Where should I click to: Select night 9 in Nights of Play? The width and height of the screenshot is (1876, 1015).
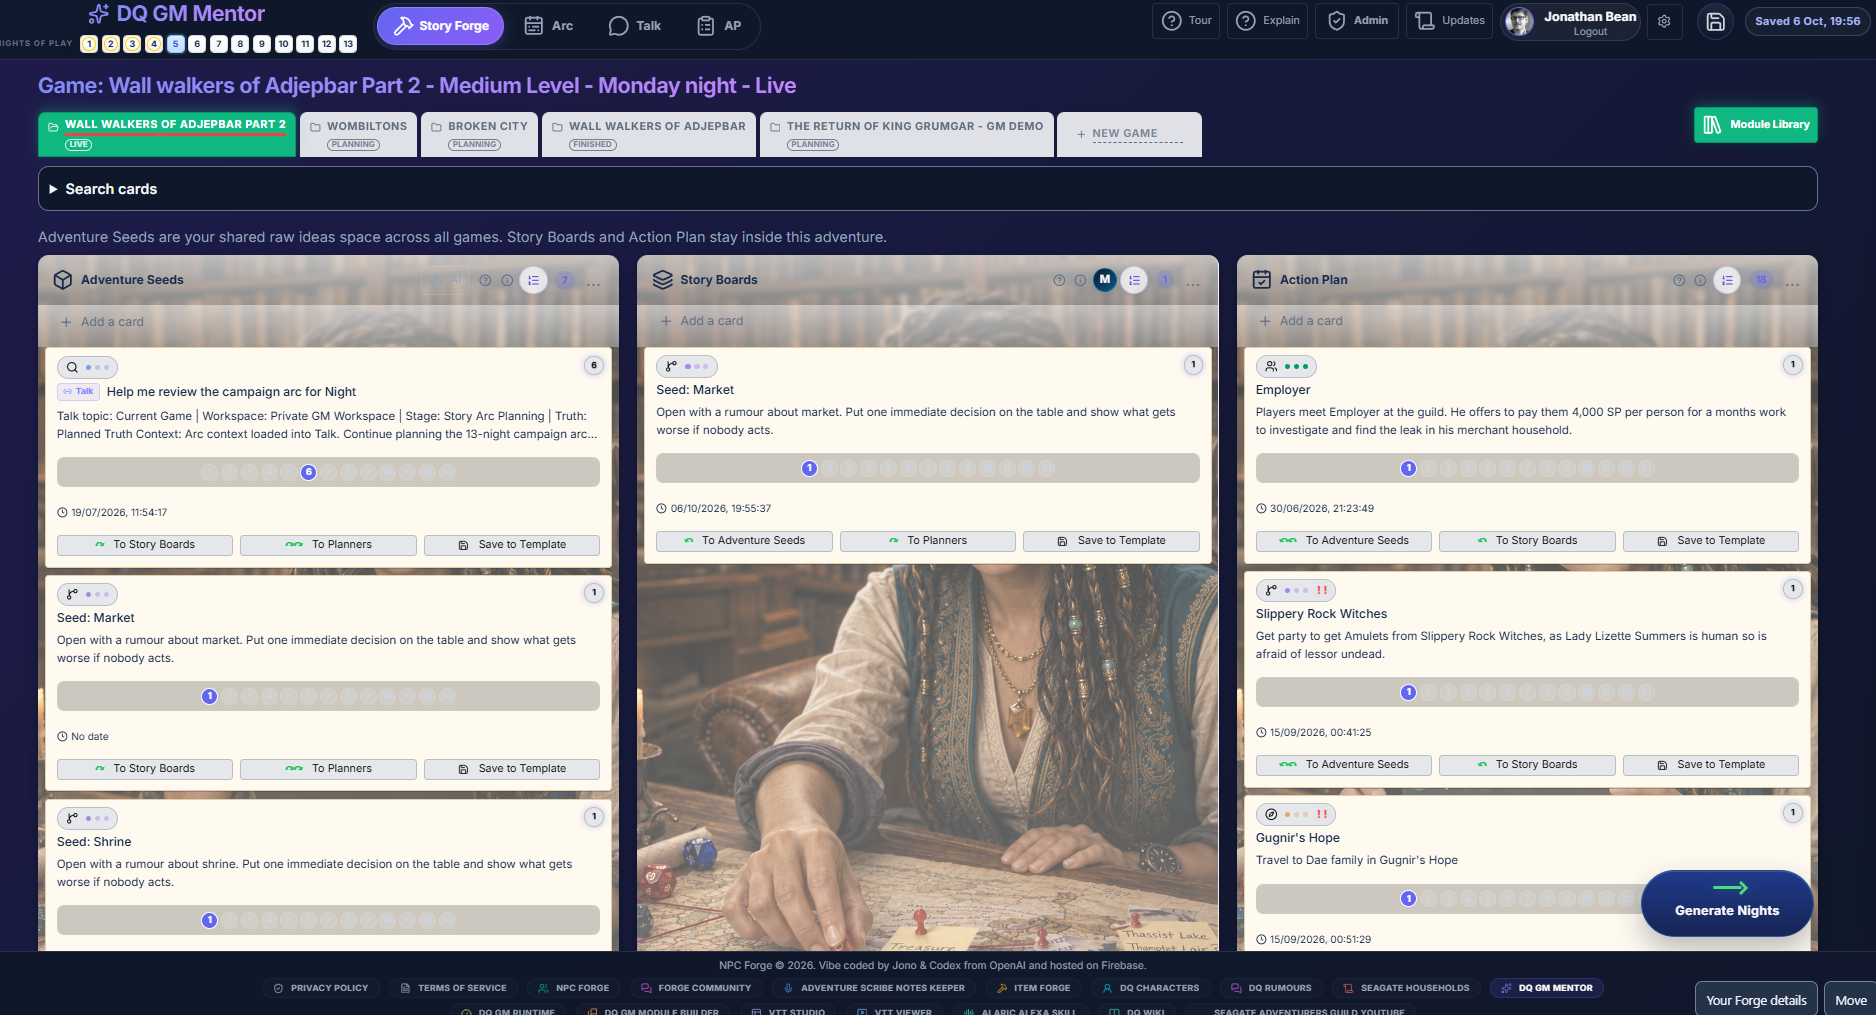[x=262, y=44]
